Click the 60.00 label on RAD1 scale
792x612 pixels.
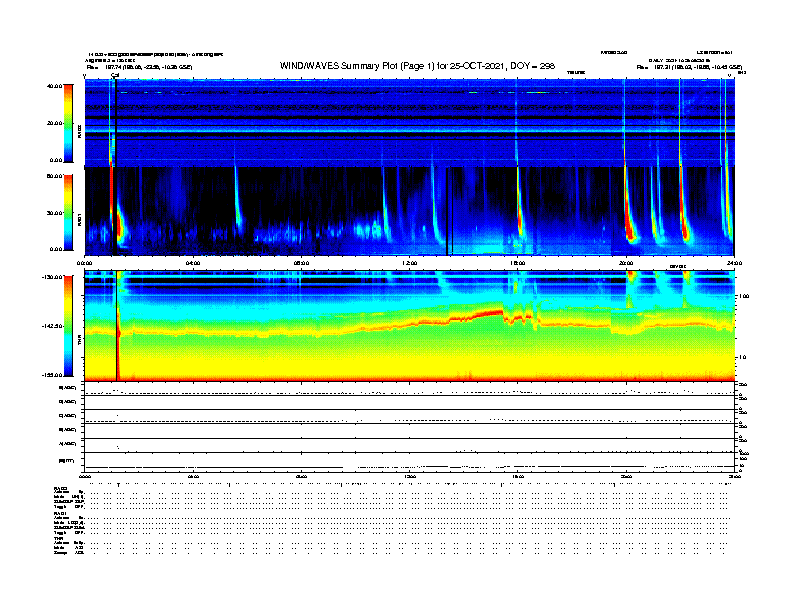55,176
